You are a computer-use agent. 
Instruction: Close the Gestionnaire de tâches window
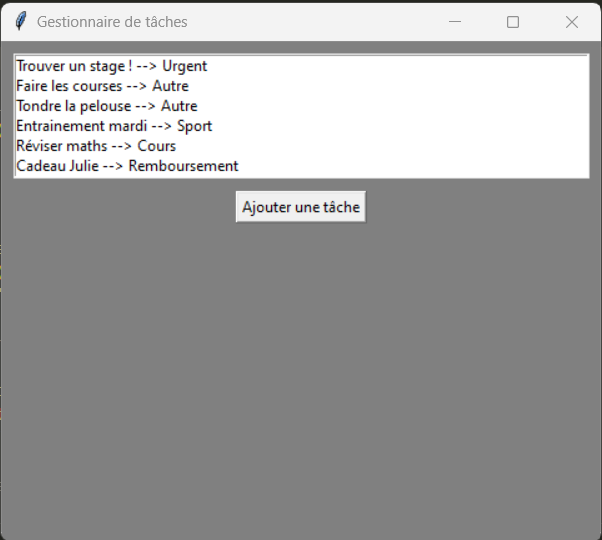pyautogui.click(x=572, y=22)
